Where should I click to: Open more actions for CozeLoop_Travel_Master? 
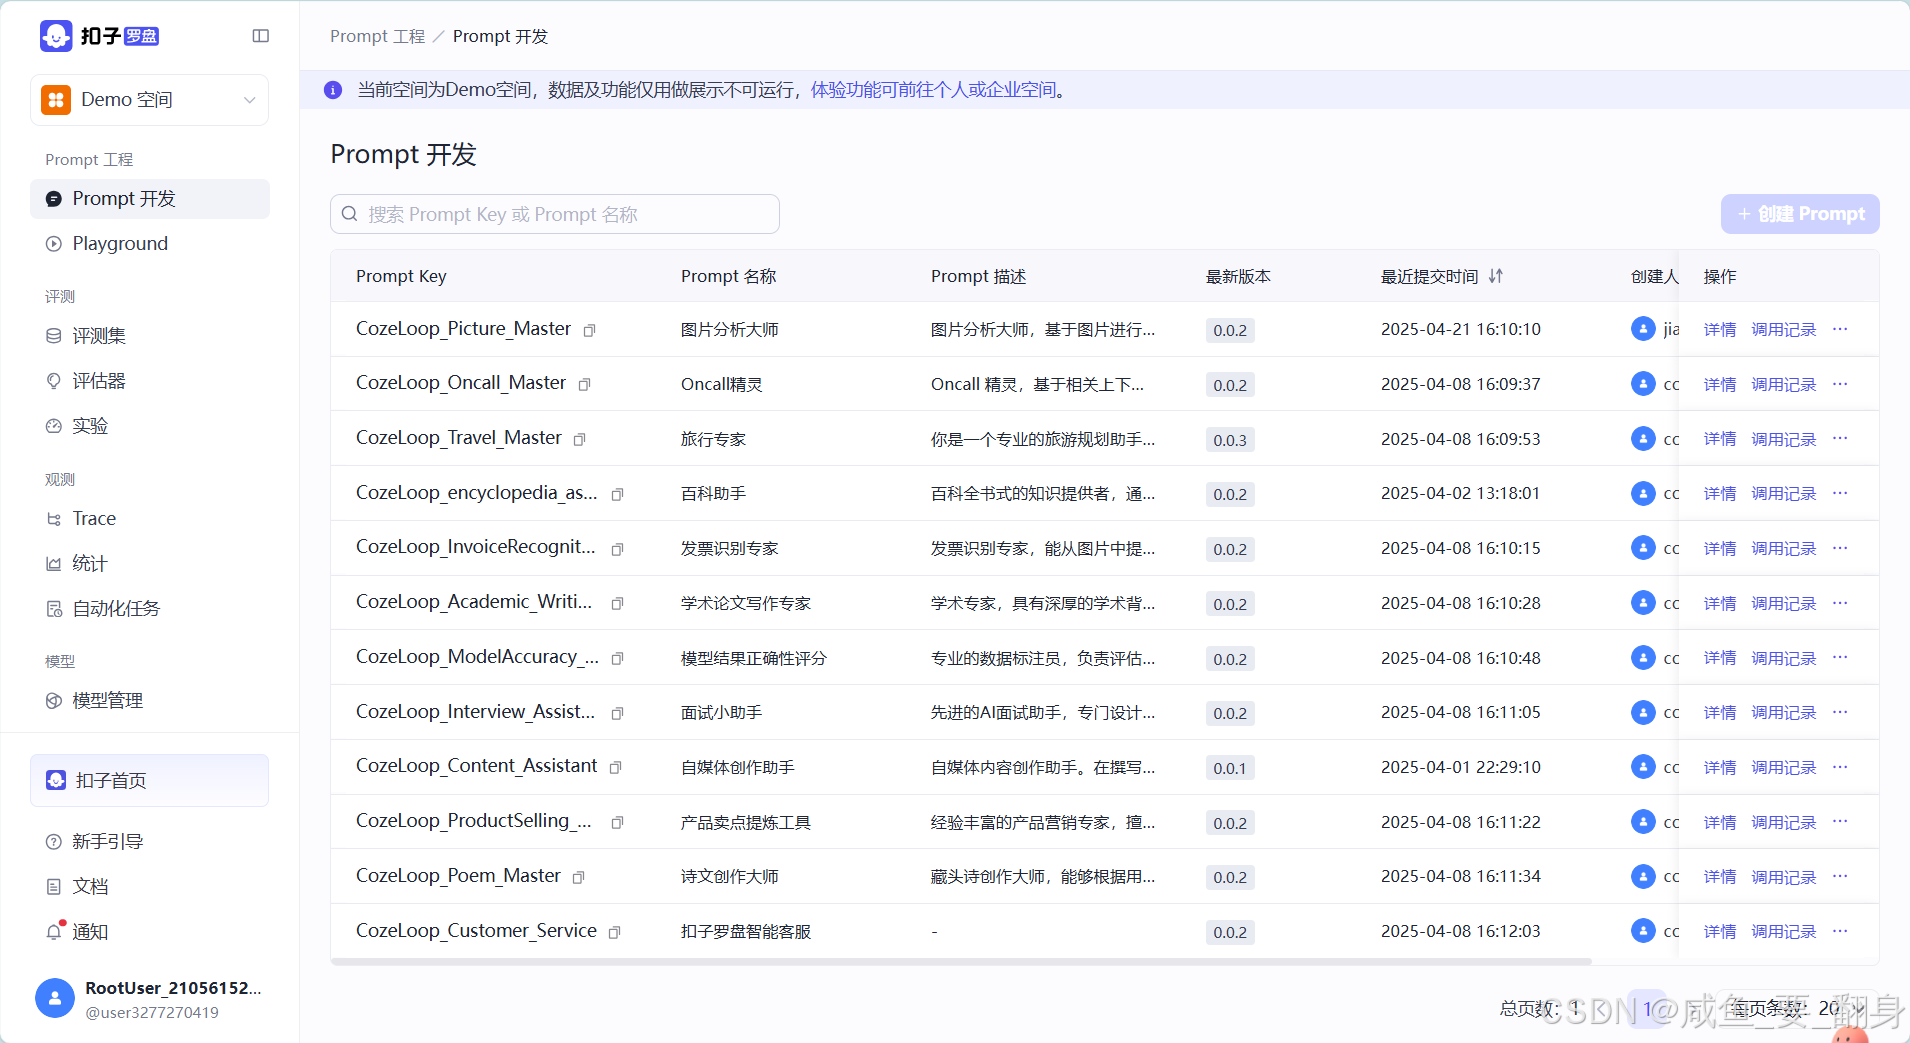click(x=1841, y=438)
